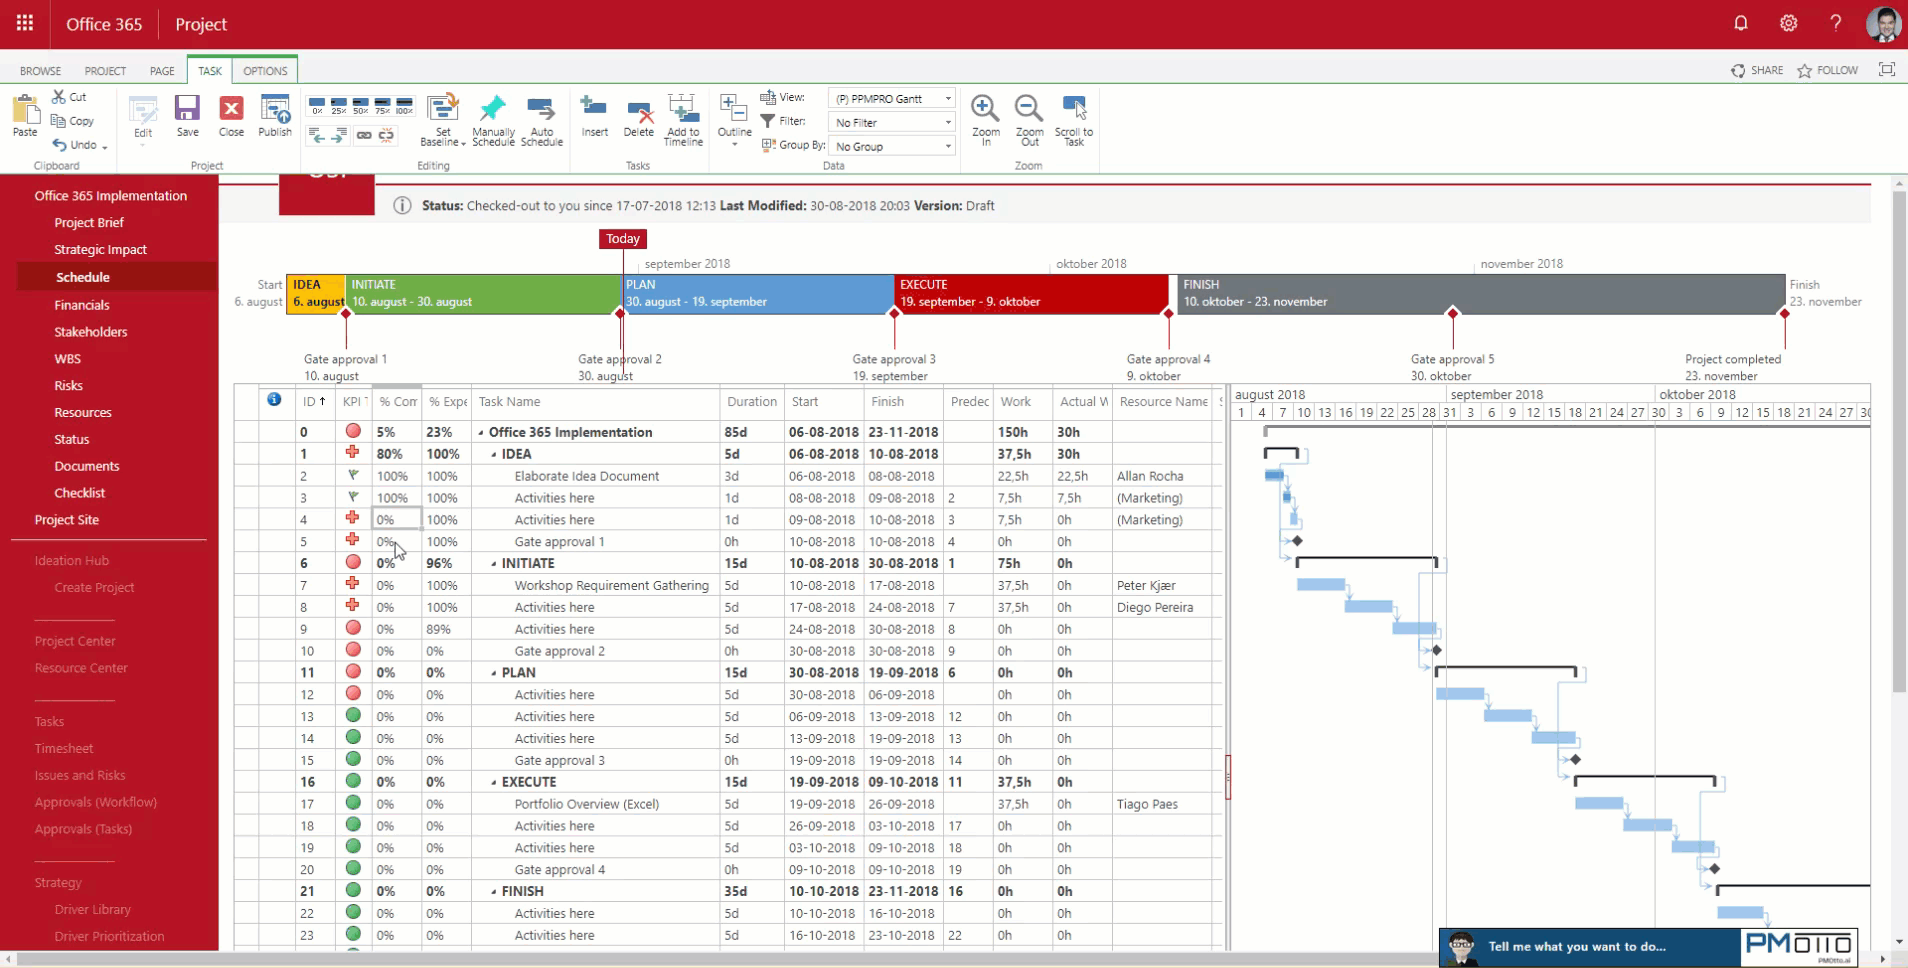Open the settings gear menu
The image size is (1908, 968).
(1789, 23)
